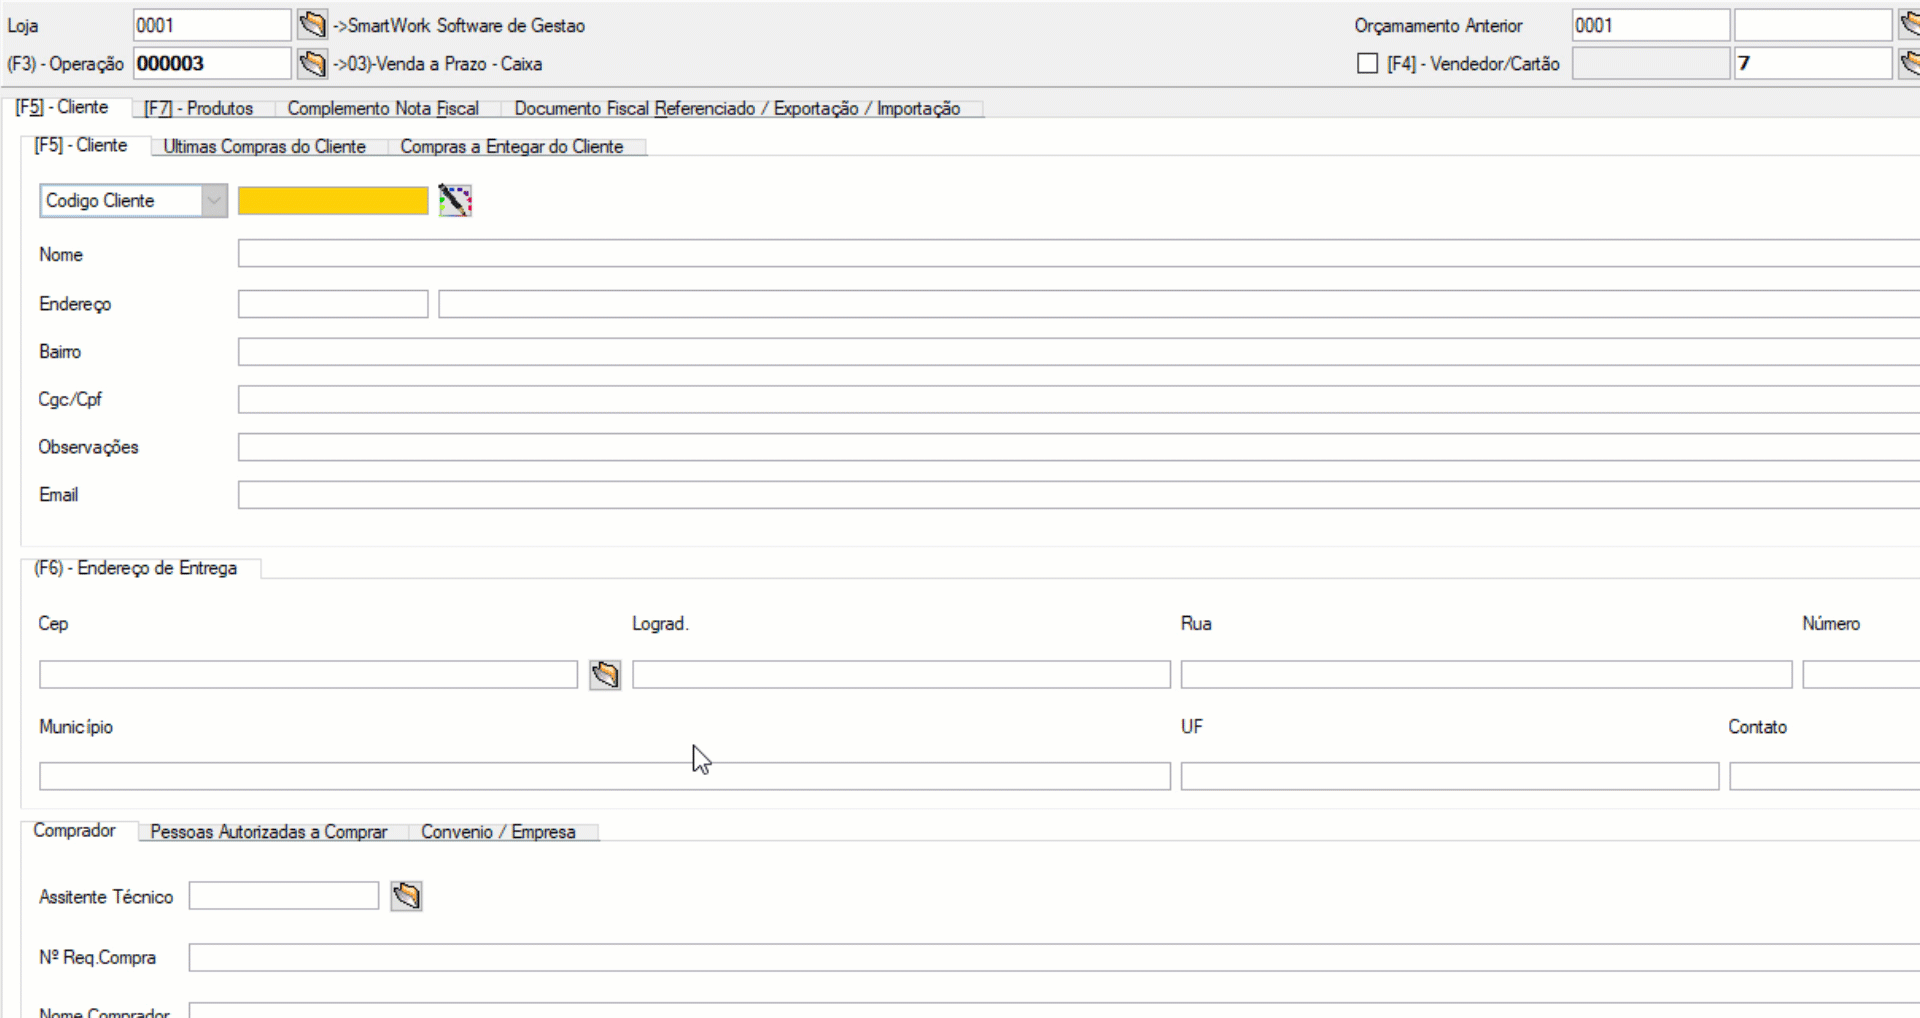Screen dimensions: 1920x1018
Task: Click the UF input field
Action: [x=1450, y=776]
